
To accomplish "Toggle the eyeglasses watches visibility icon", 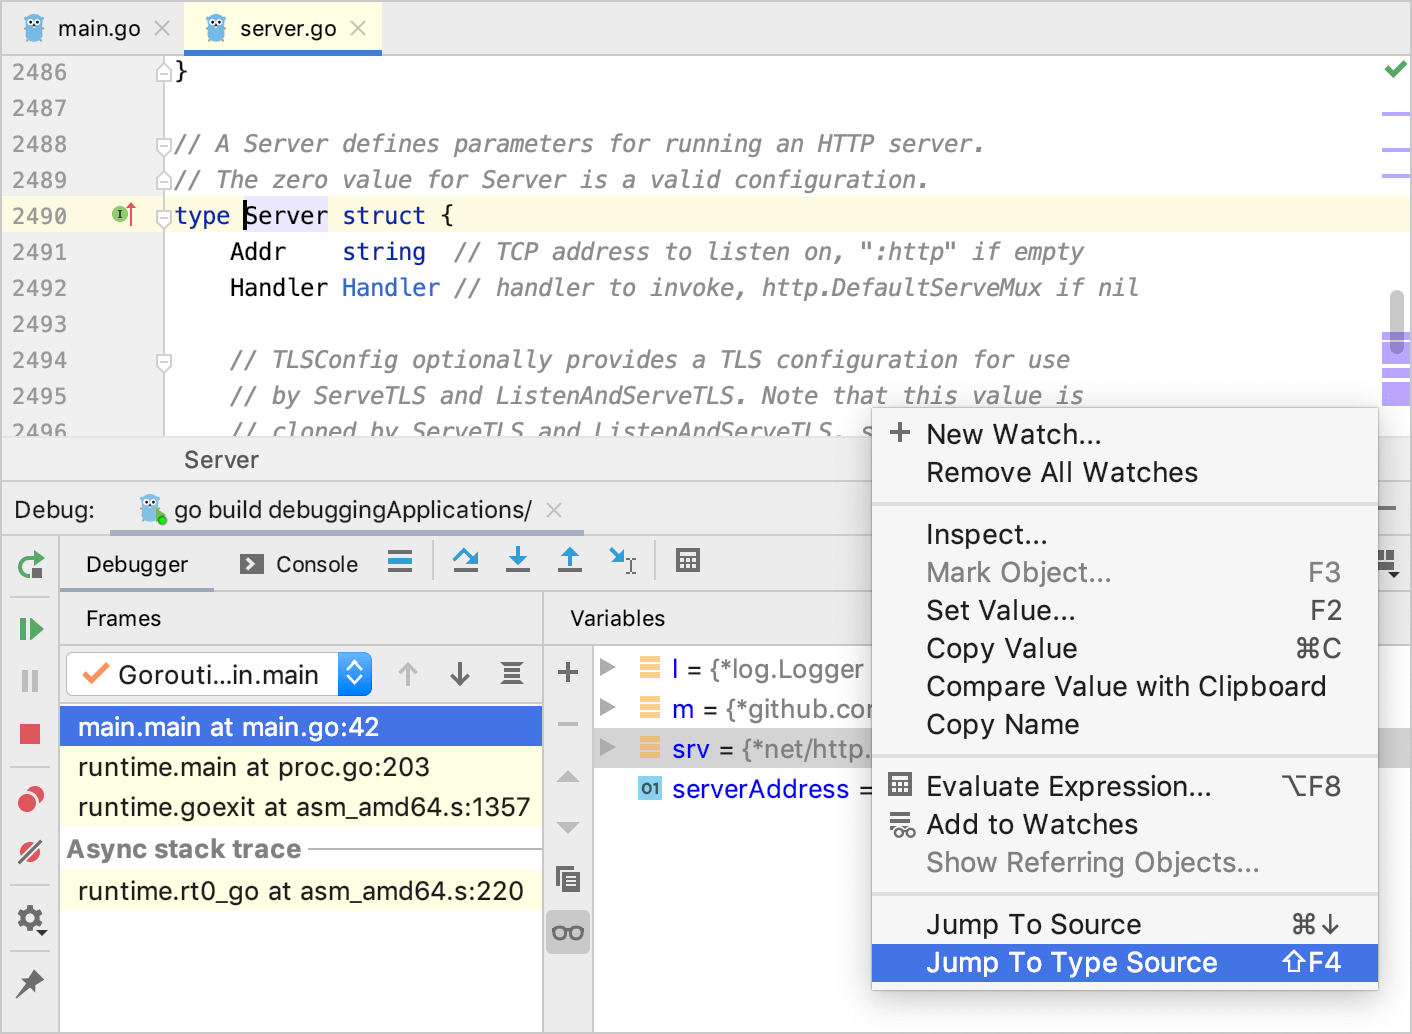I will coord(567,931).
